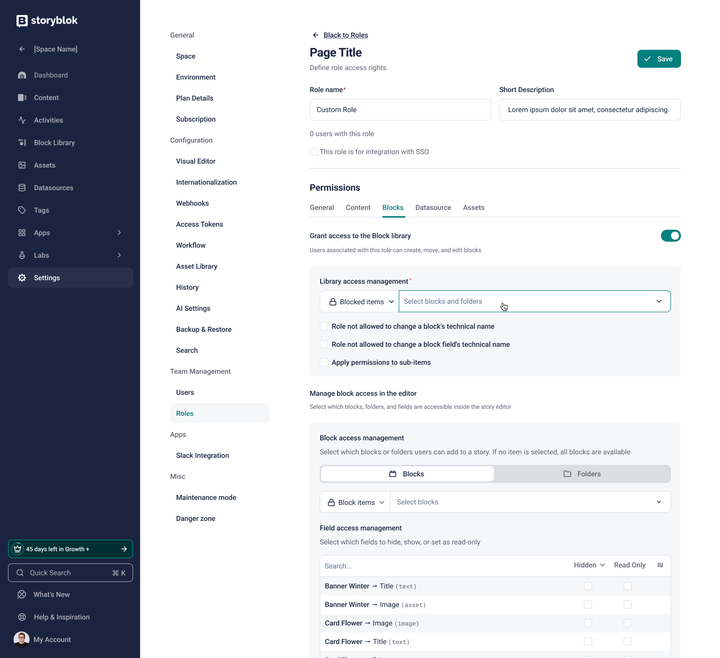Open the Hidden column dropdown

click(x=589, y=565)
